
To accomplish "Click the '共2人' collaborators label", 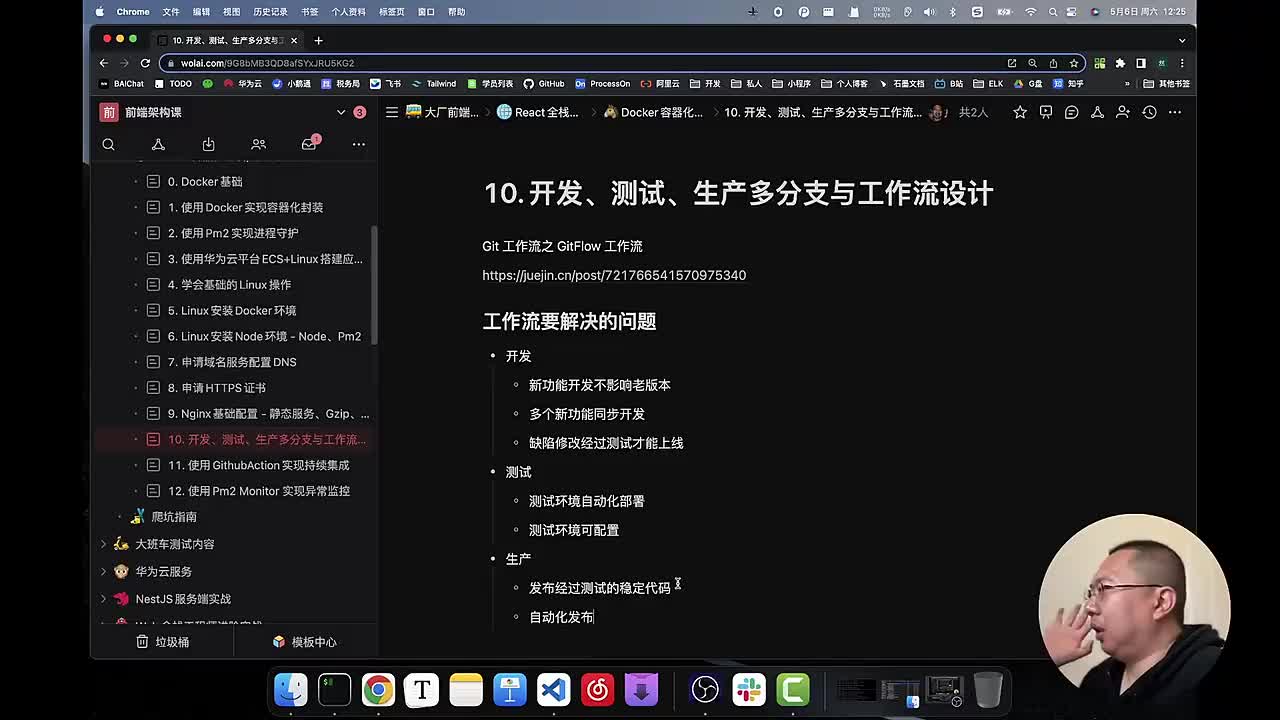I will [973, 112].
